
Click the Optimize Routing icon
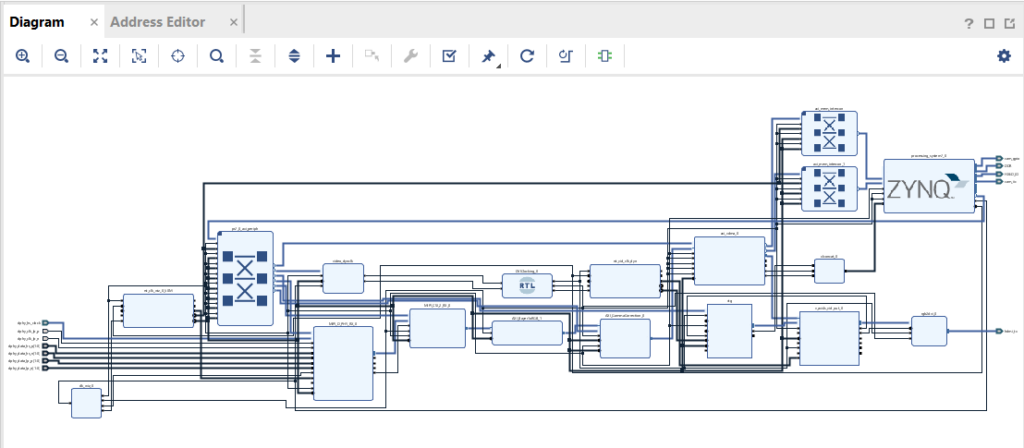(565, 57)
